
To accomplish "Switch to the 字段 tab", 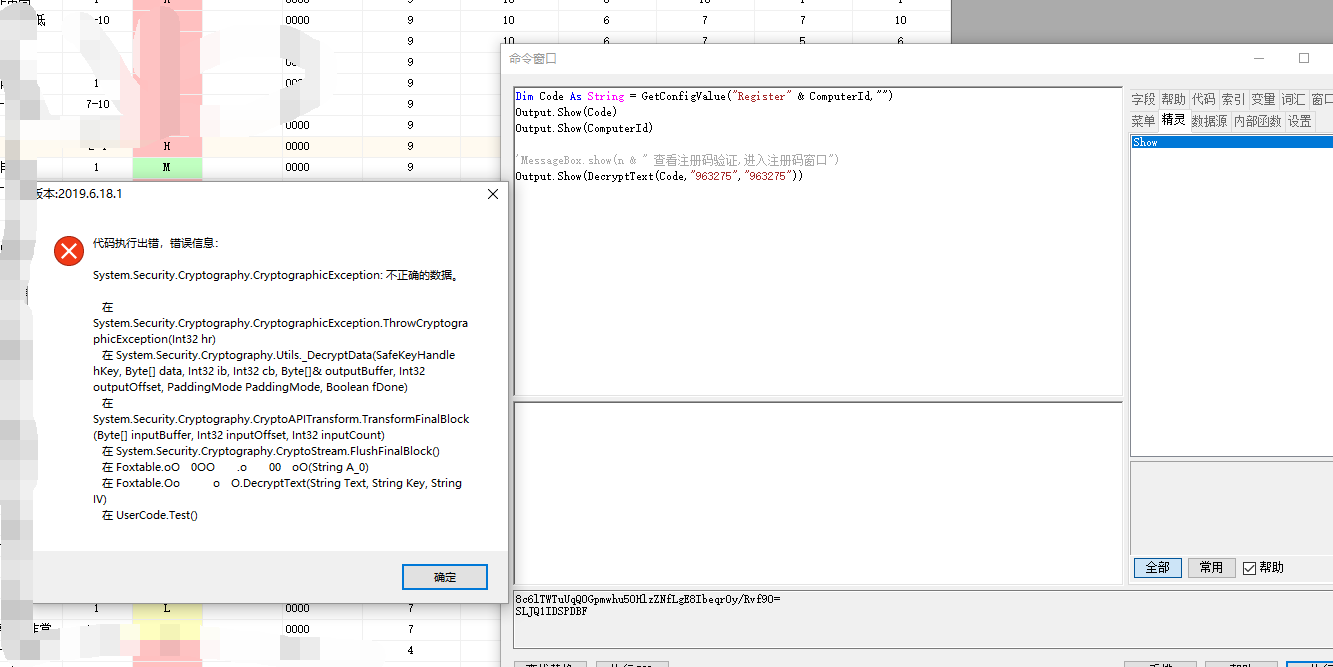I will coord(1143,99).
